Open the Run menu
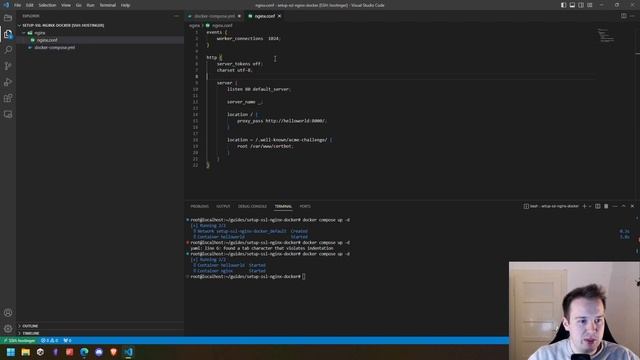This screenshot has height=360, width=640. tap(90, 5)
